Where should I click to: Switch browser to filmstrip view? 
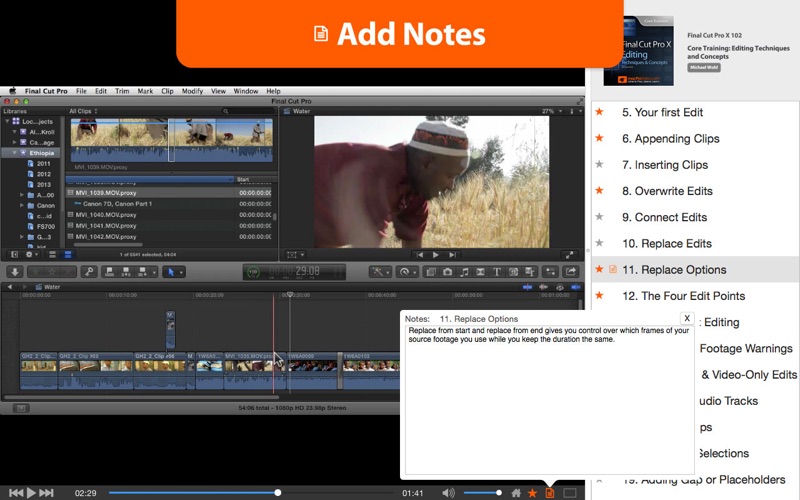(52, 254)
